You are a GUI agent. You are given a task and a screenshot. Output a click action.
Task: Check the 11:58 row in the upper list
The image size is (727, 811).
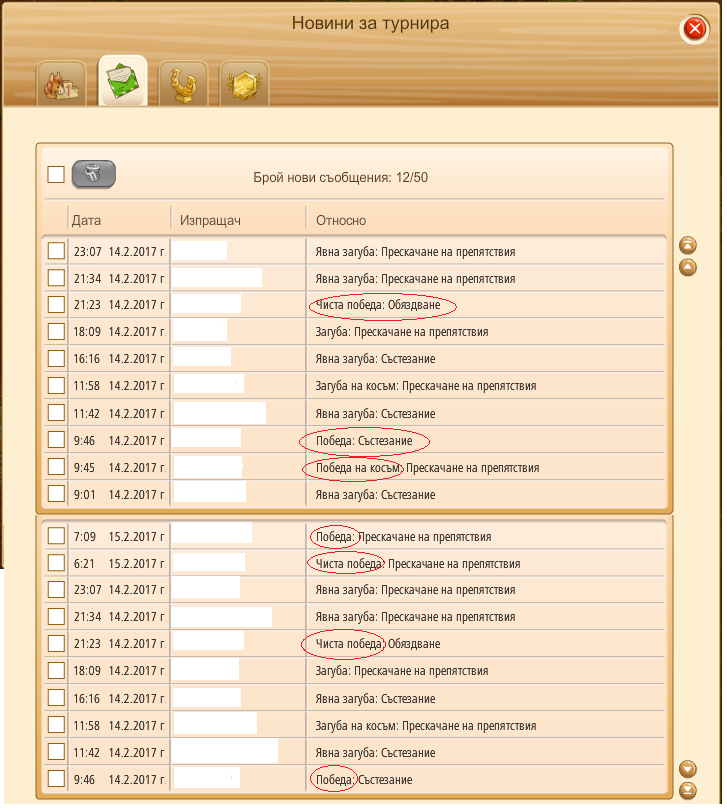56,385
